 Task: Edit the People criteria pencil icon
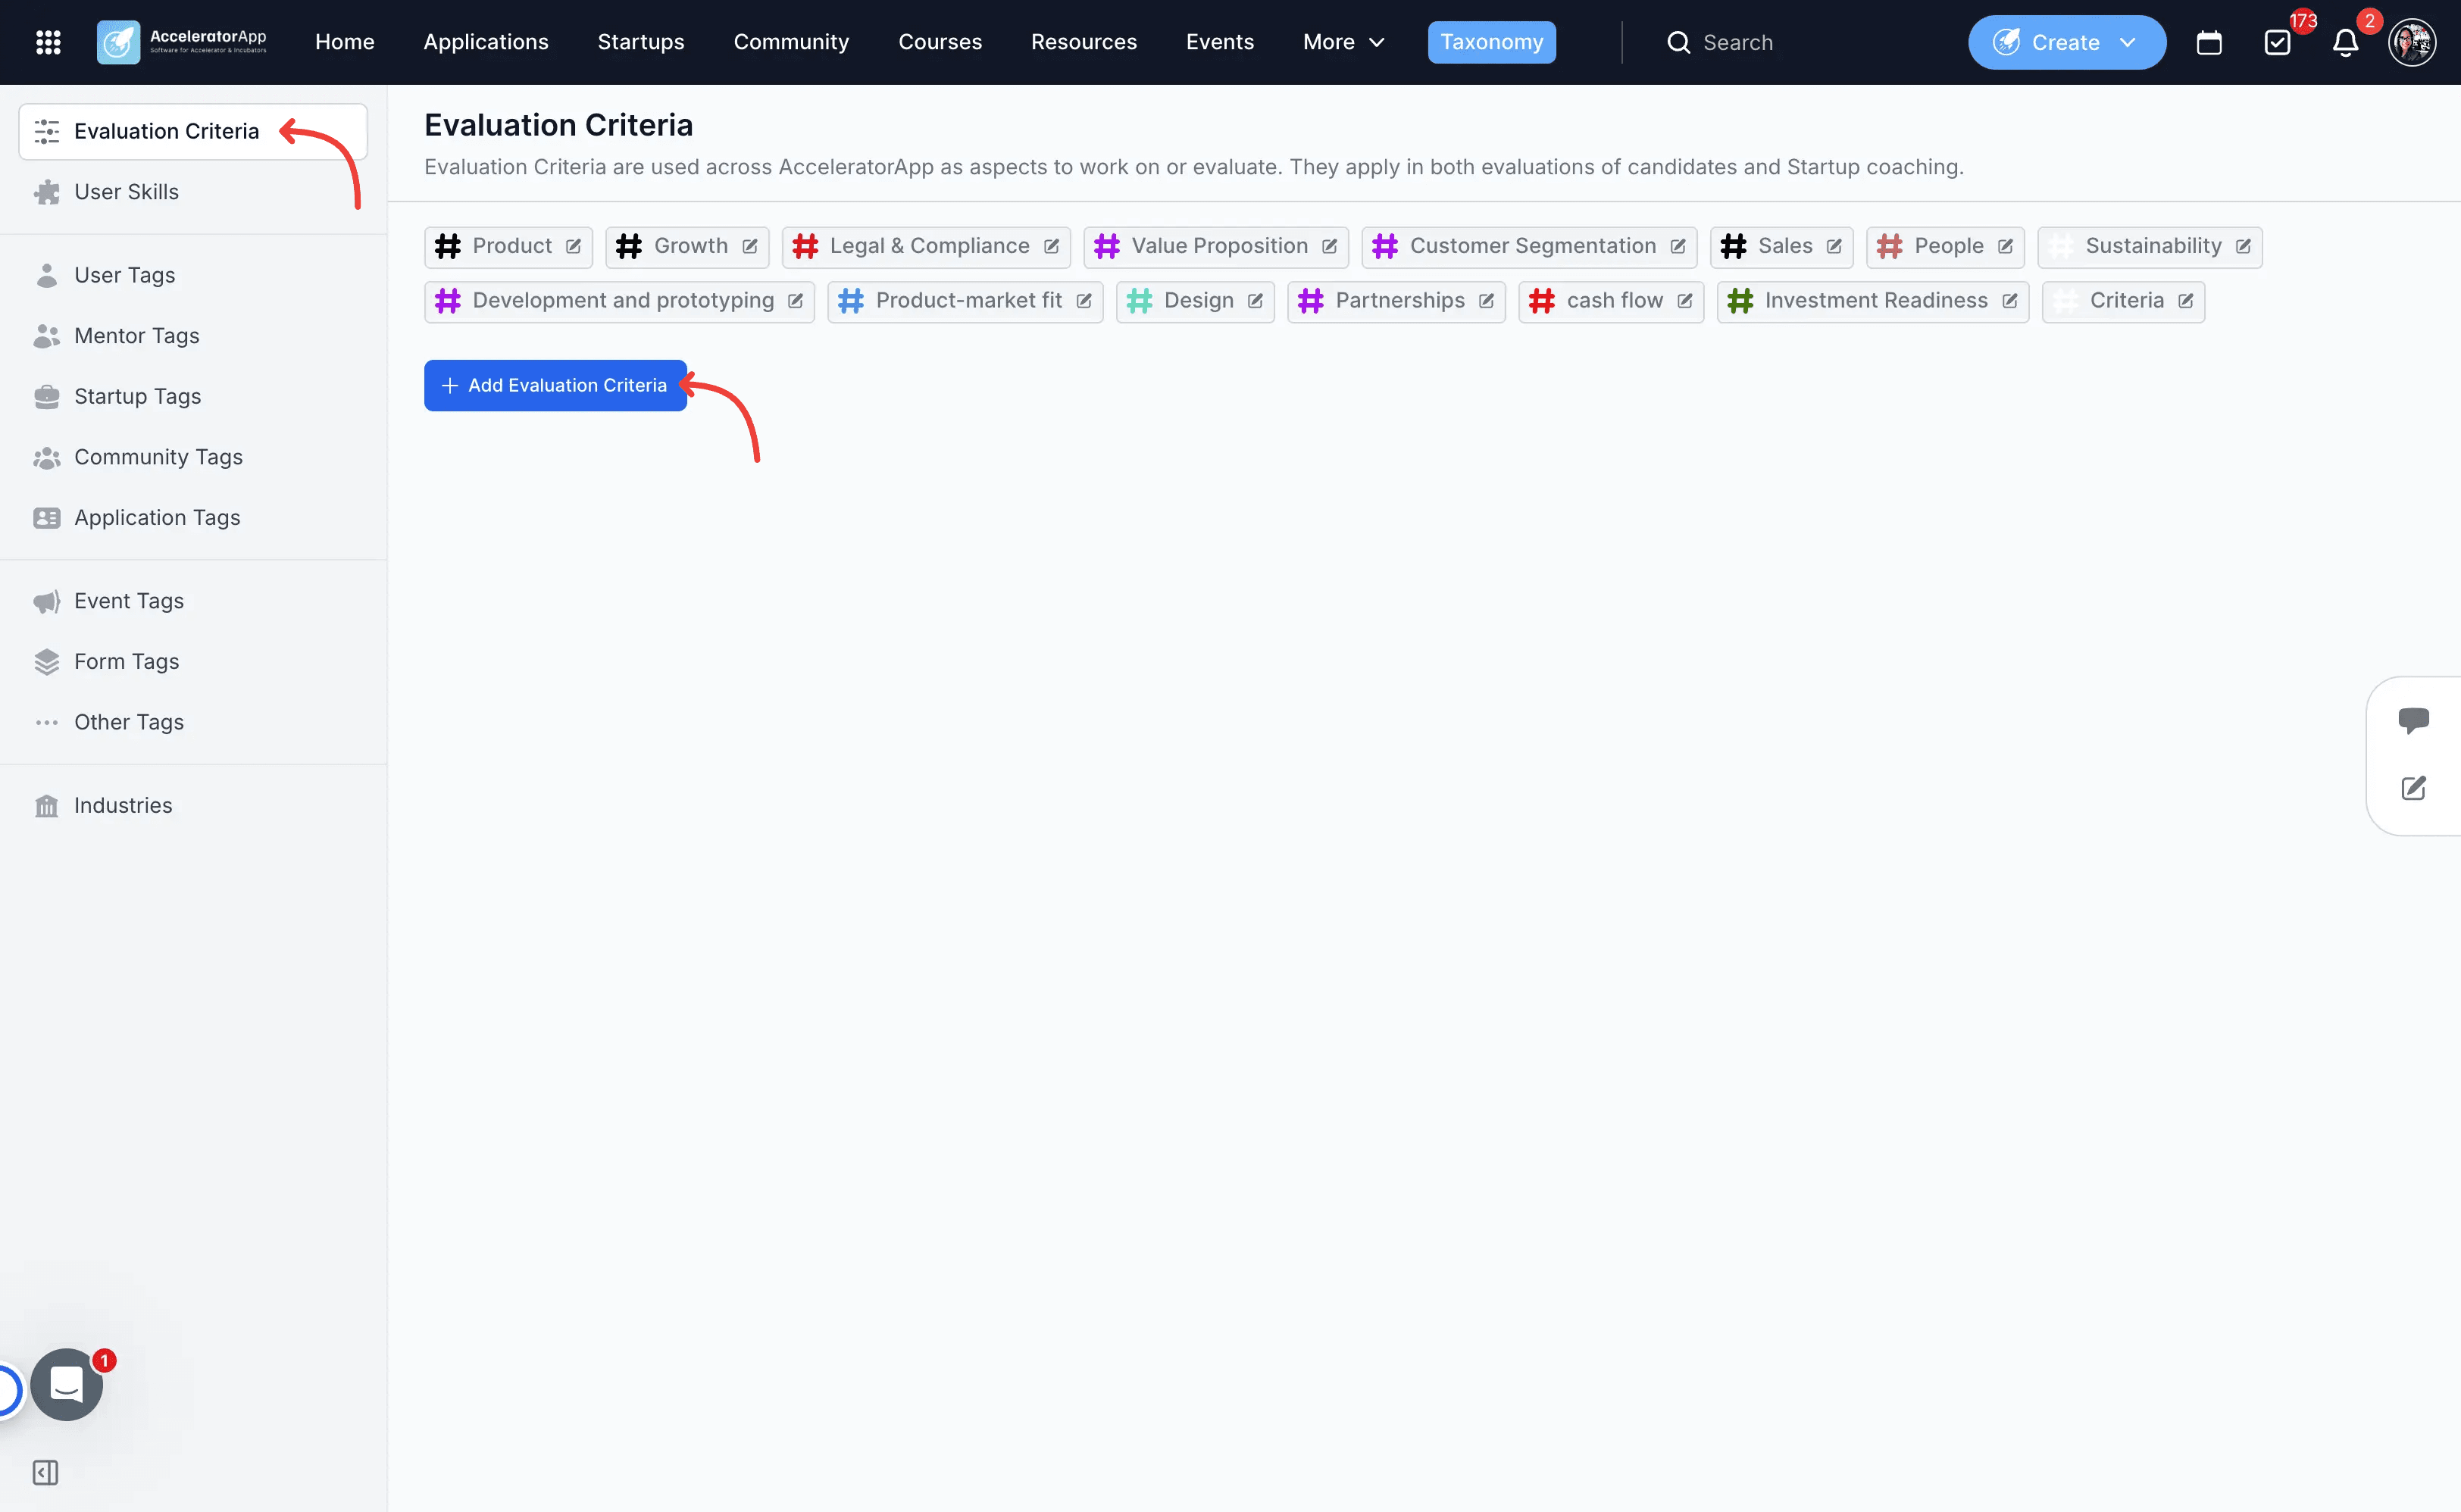click(x=2005, y=246)
